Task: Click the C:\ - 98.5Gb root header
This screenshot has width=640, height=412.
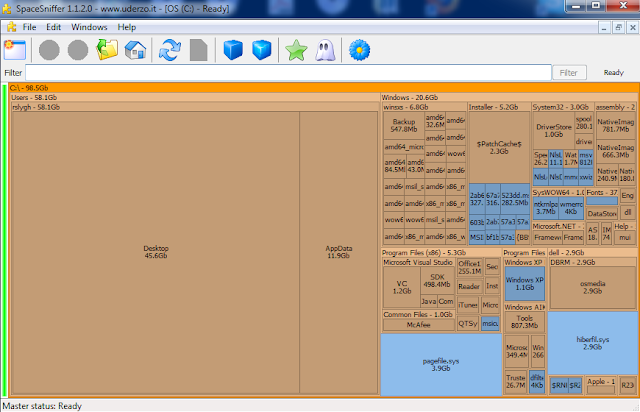Action: tap(324, 88)
